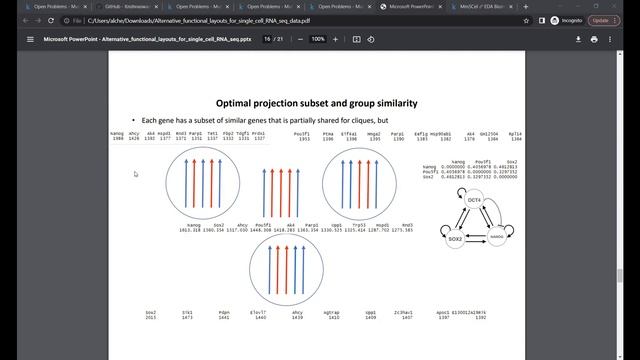Print the PDF document
Screen dimensions: 640x360
(594, 39)
